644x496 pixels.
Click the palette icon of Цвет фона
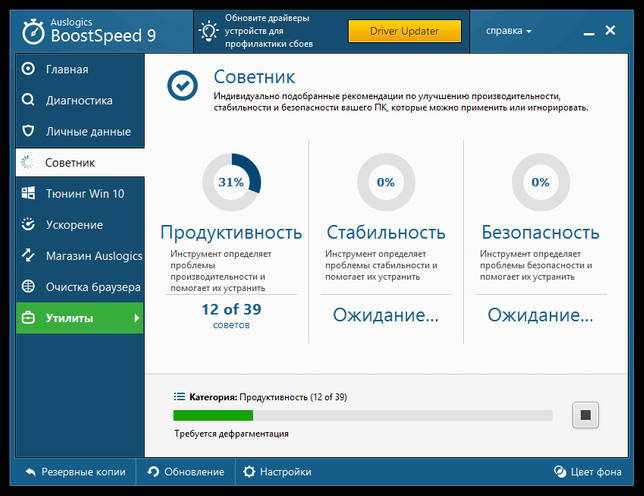[x=559, y=472]
